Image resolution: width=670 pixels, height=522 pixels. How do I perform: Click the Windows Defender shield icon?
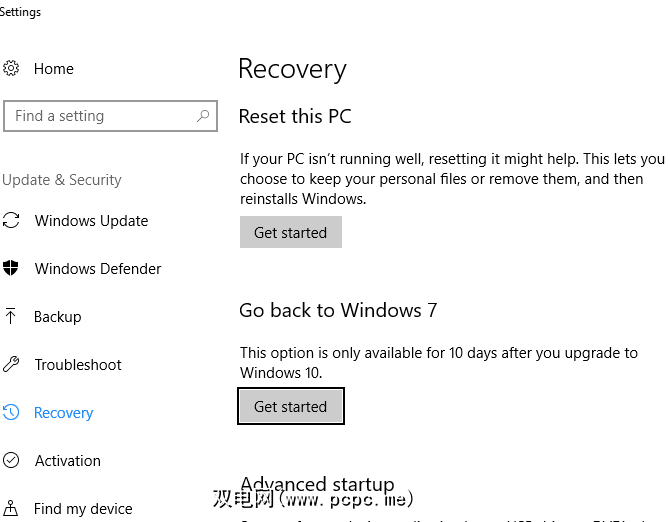11,268
